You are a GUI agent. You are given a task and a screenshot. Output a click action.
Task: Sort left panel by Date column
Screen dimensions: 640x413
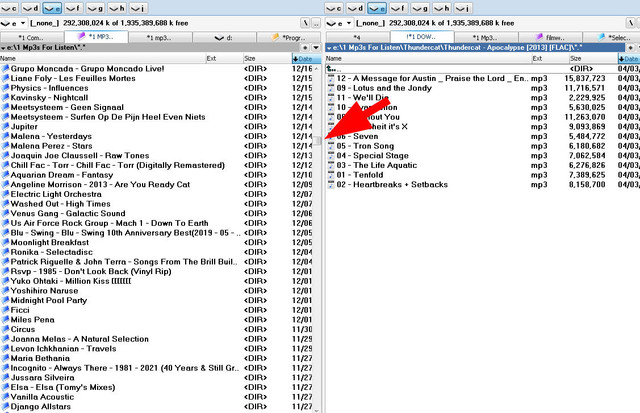[306, 59]
